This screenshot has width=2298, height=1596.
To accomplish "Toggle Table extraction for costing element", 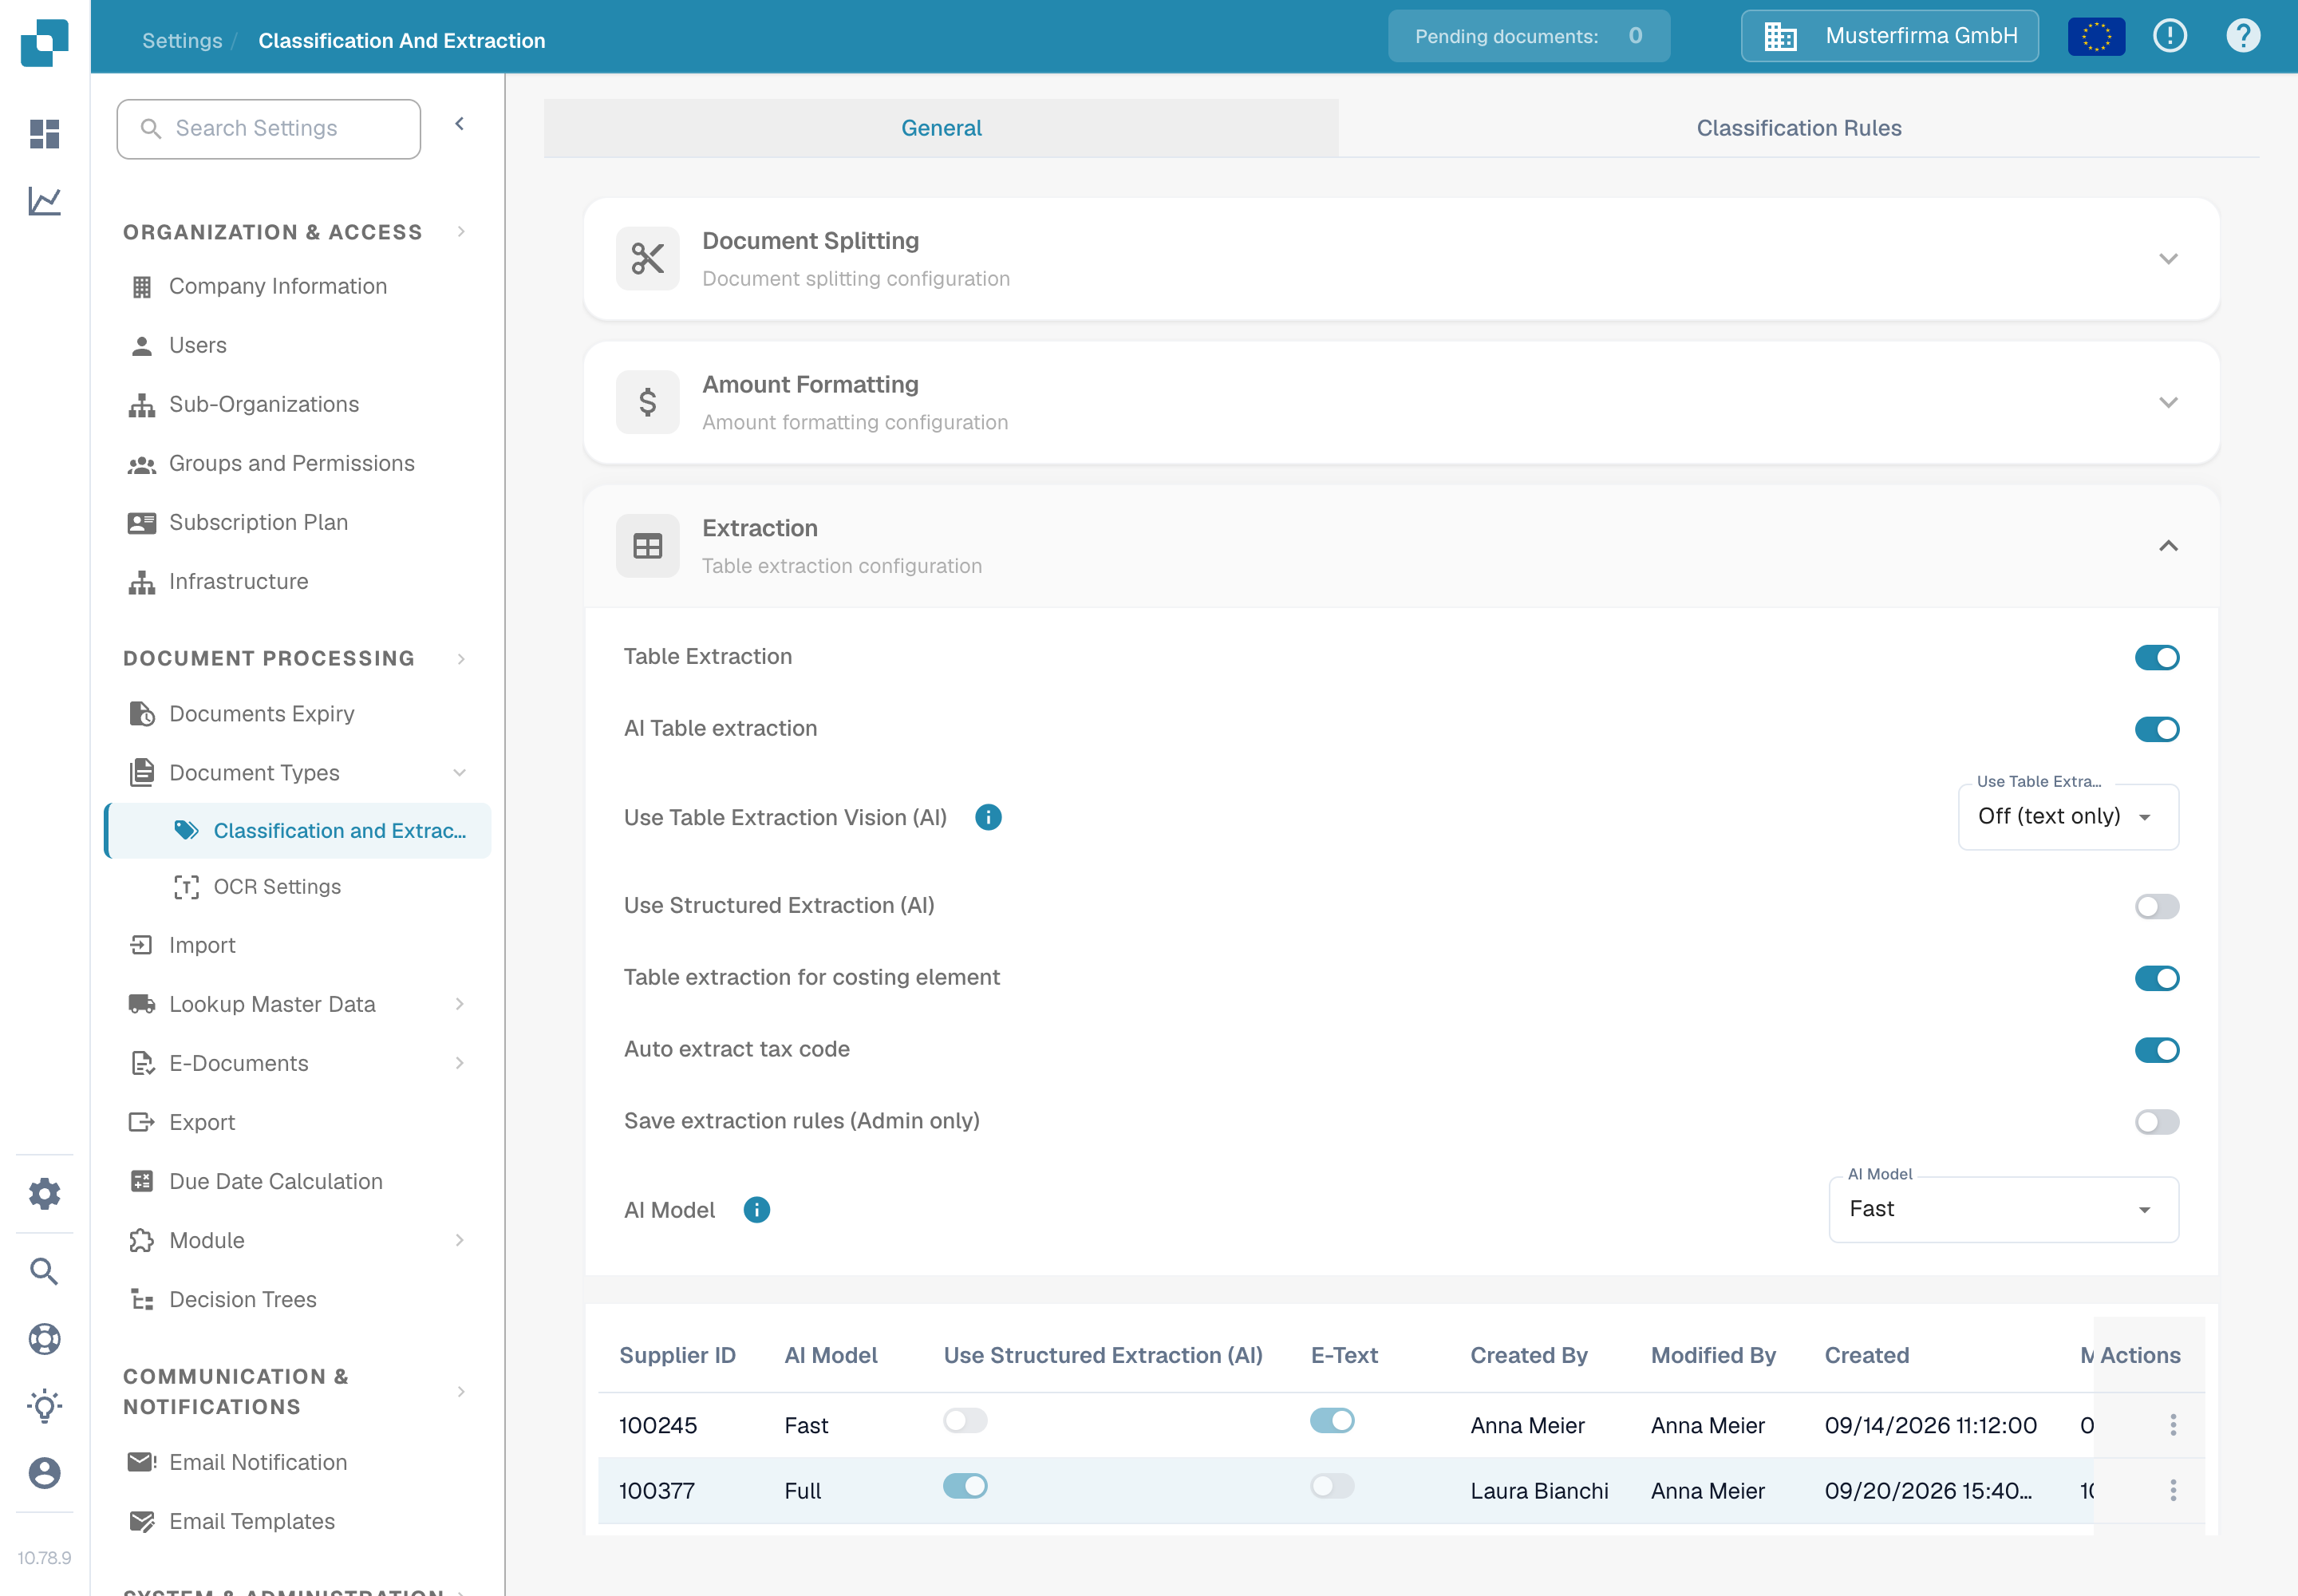I will tap(2157, 978).
